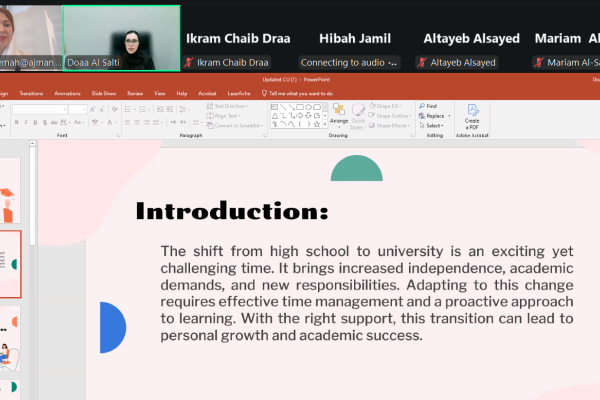The height and width of the screenshot is (400, 600).
Task: Select the slide thumbnail with orange border
Action: click(x=10, y=264)
